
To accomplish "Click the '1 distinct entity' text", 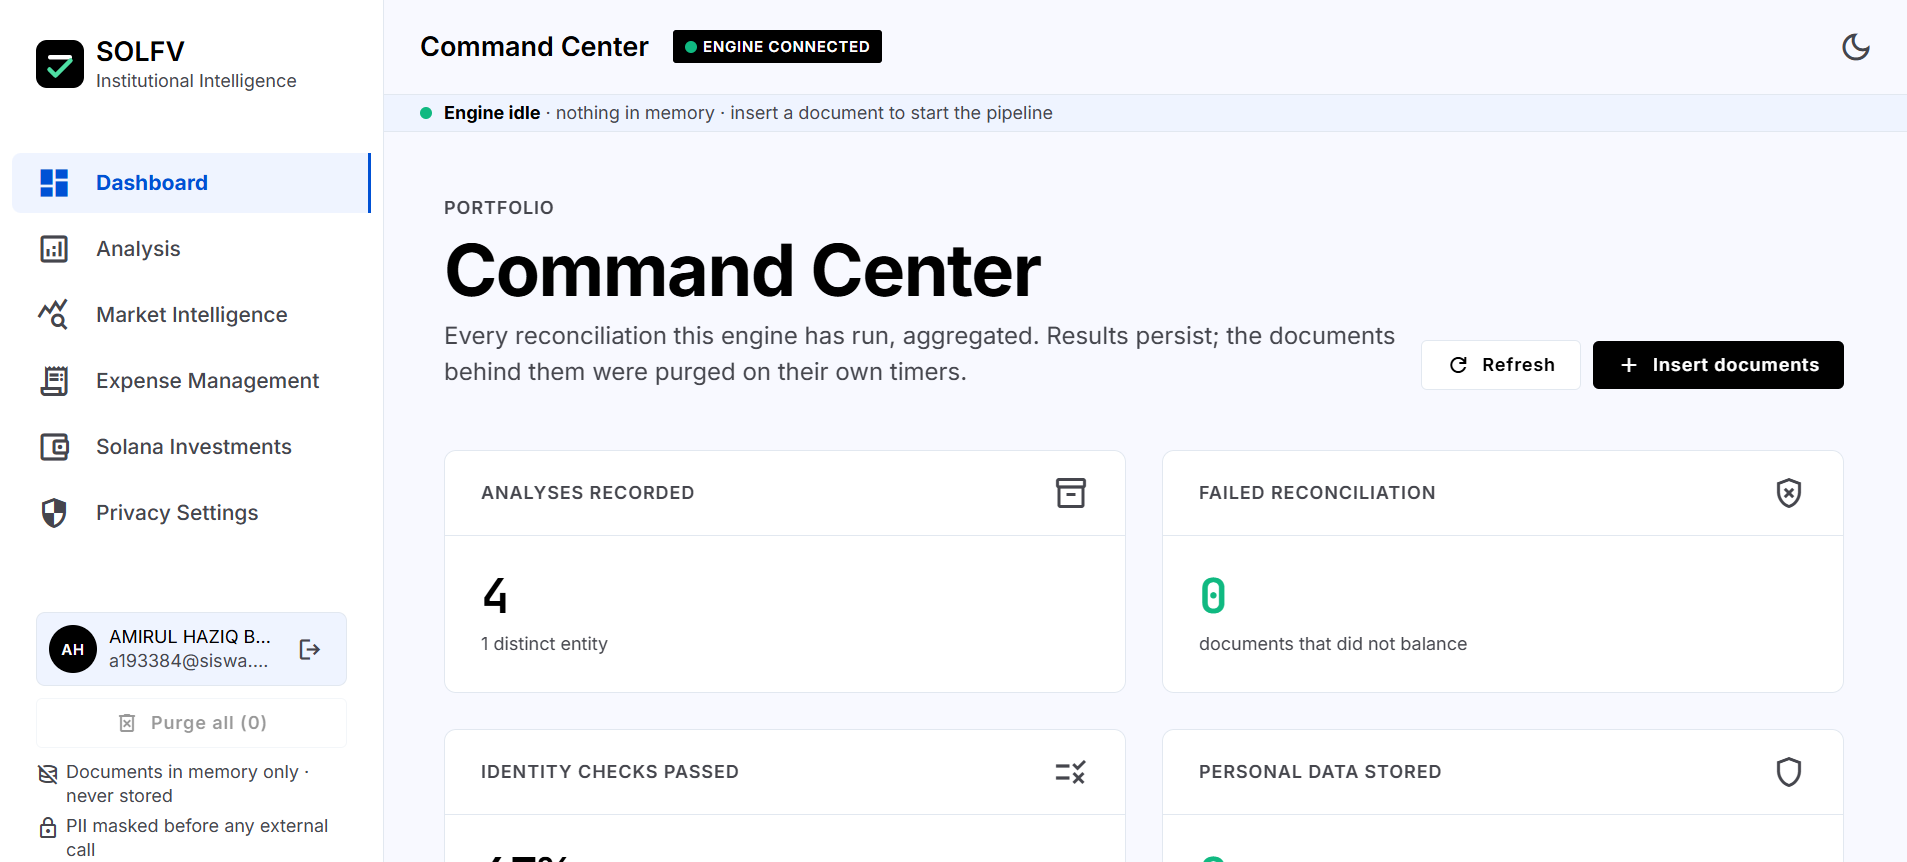I will (544, 644).
